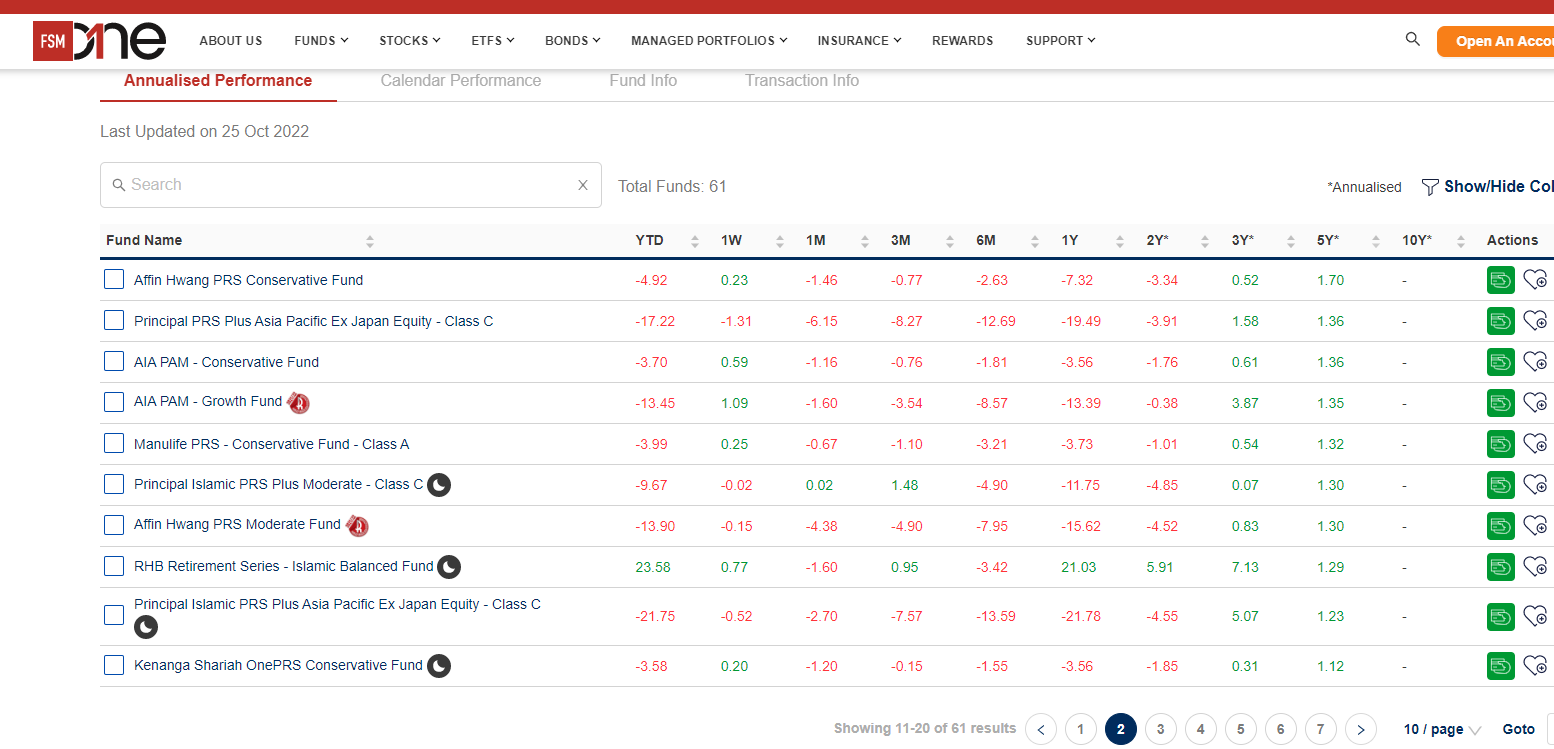
Task: Open the search magnifier in the header
Action: pyautogui.click(x=1412, y=39)
